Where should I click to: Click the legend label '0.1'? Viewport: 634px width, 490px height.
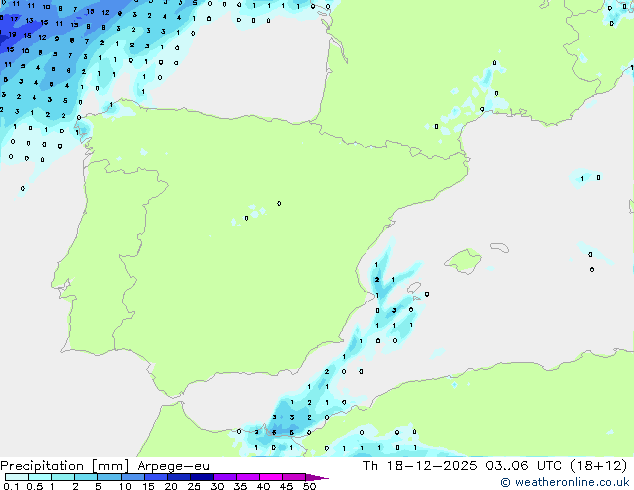(11, 486)
